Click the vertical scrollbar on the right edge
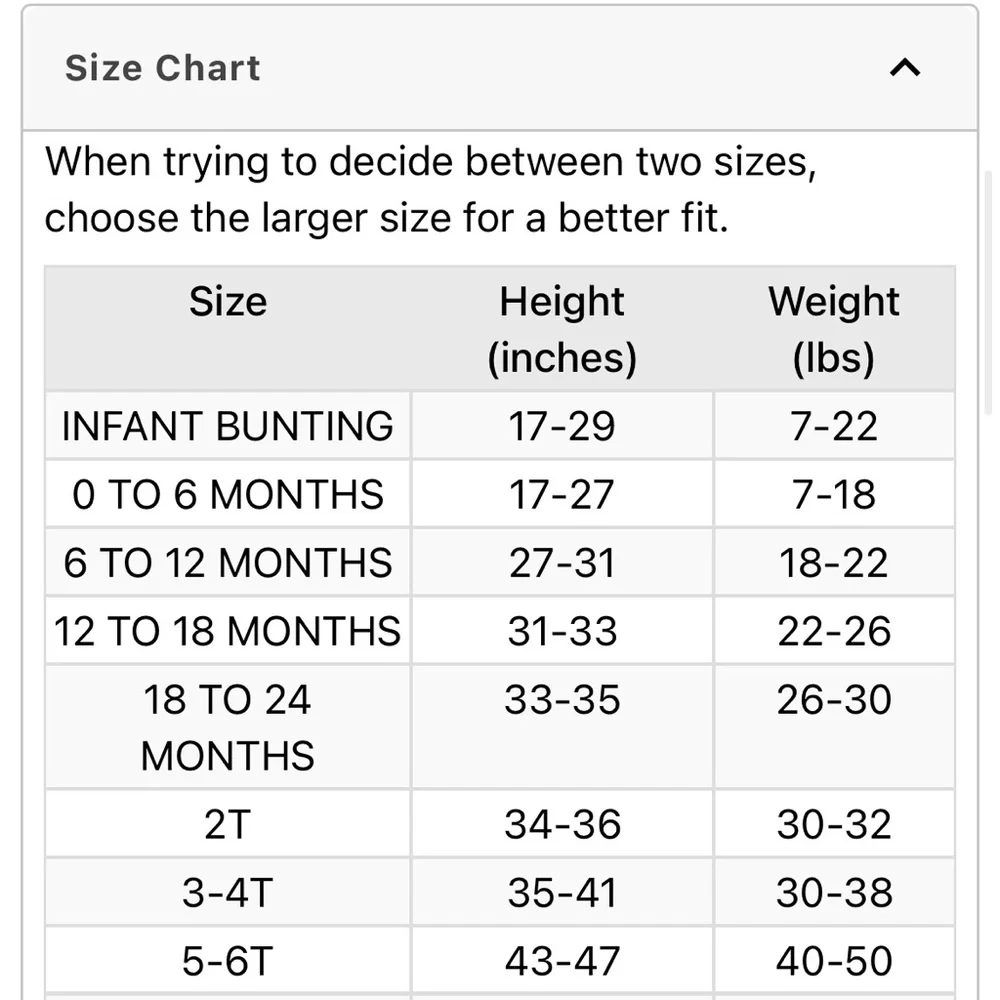Image resolution: width=1000 pixels, height=1000 pixels. coord(989,293)
